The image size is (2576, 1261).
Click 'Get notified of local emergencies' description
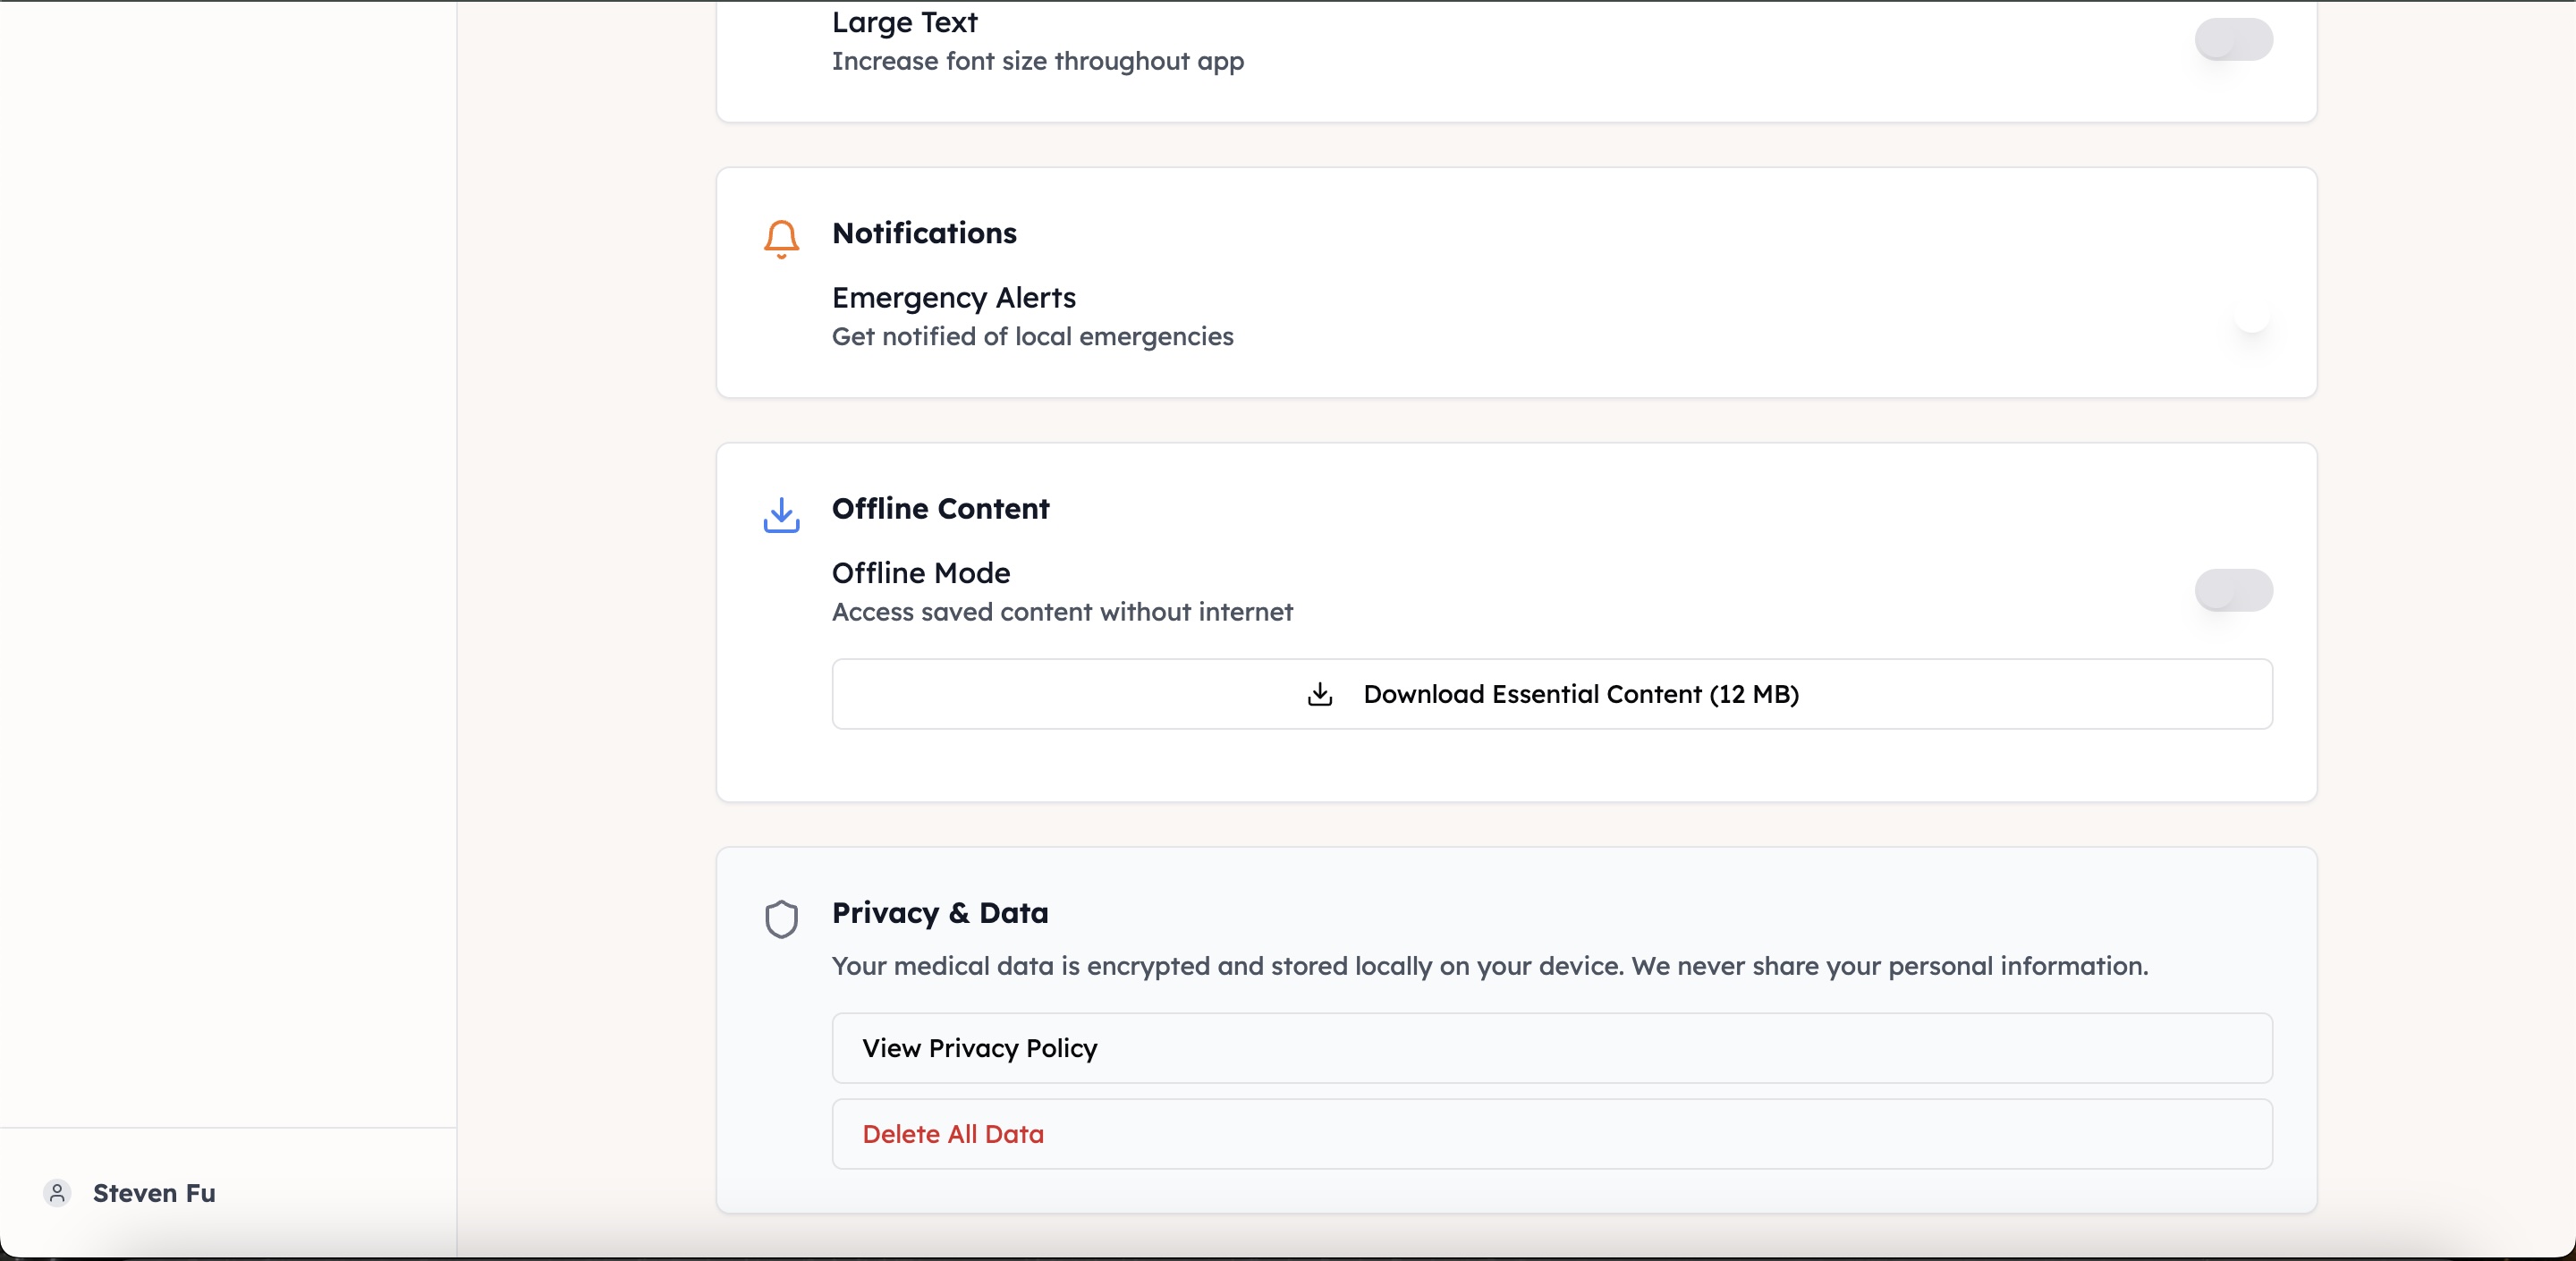[x=1032, y=337]
